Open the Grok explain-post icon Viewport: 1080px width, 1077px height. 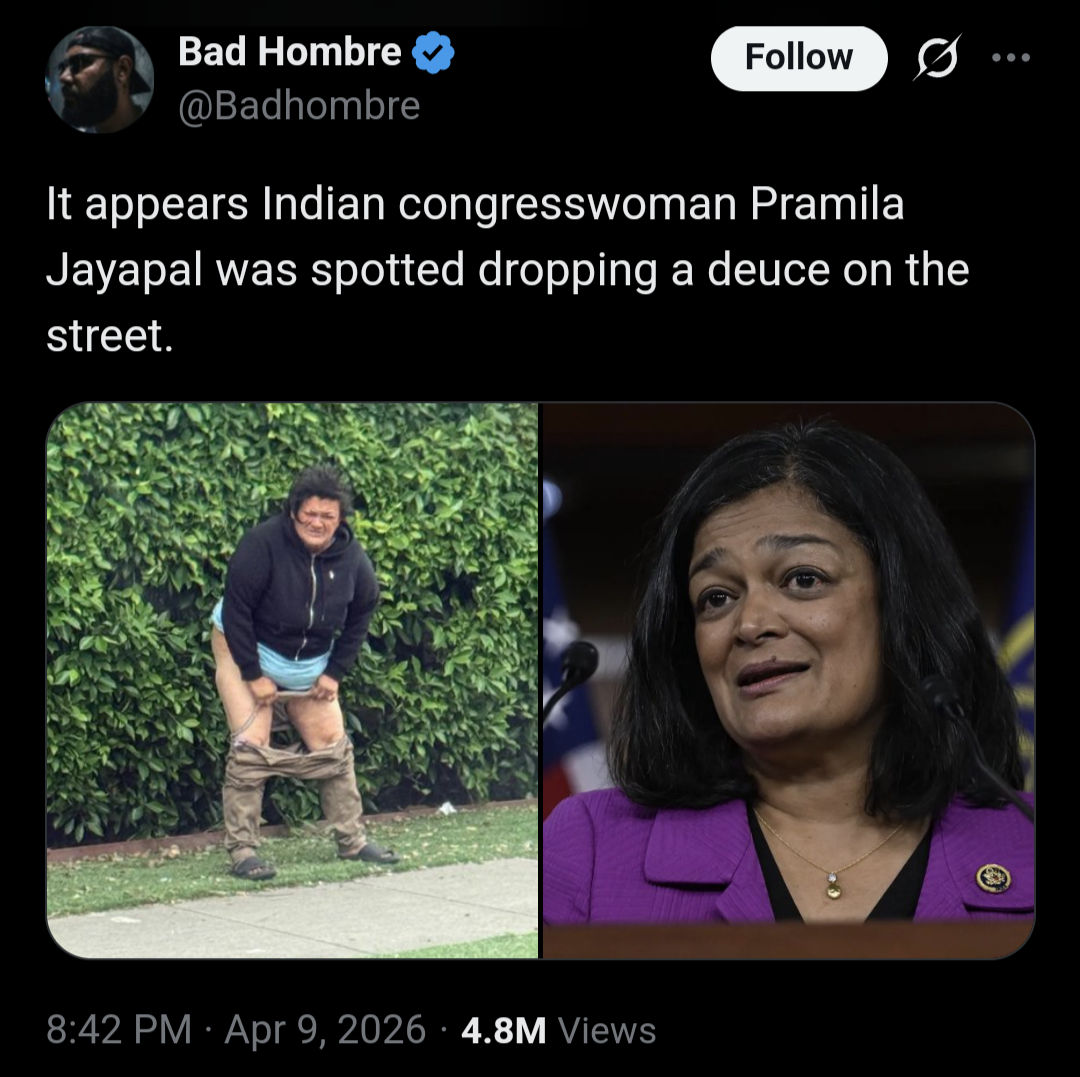[937, 58]
